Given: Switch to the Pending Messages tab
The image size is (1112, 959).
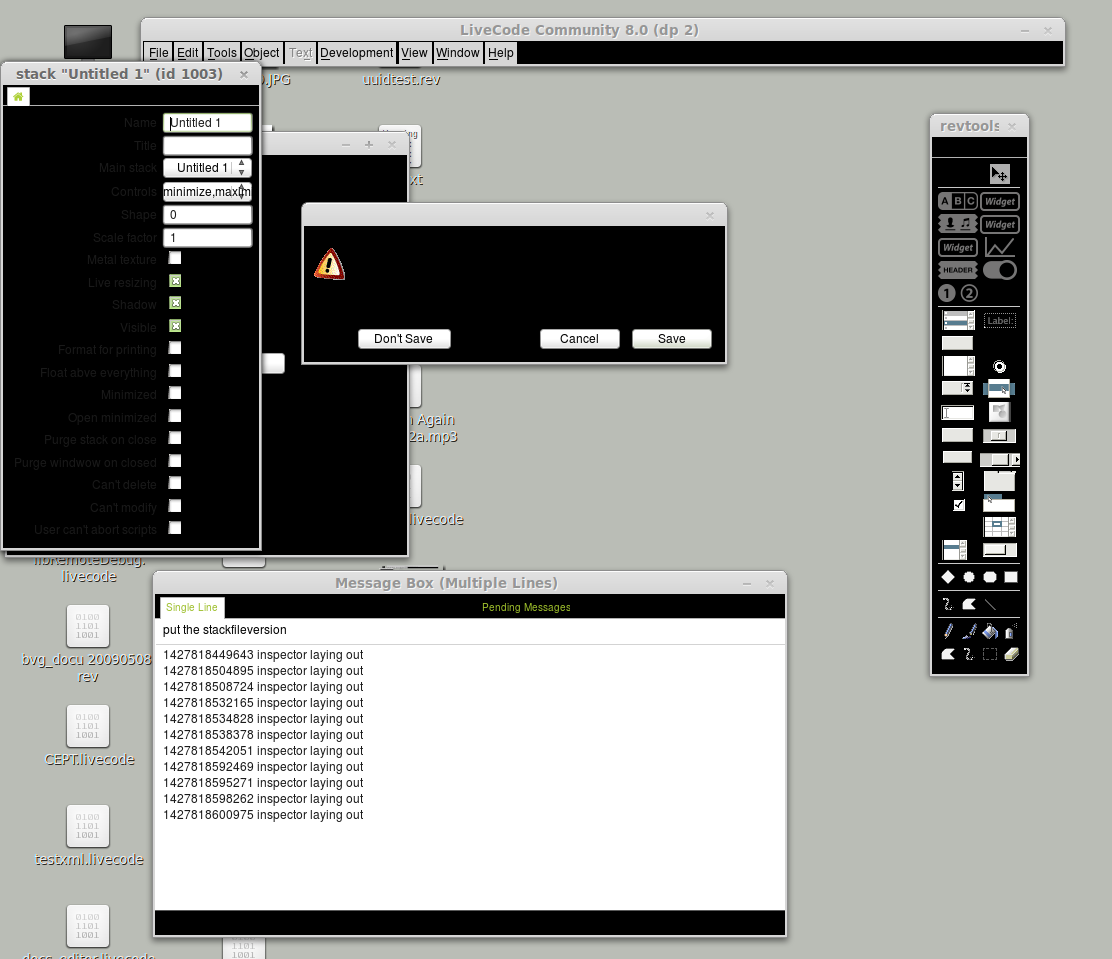Looking at the screenshot, I should tap(526, 607).
